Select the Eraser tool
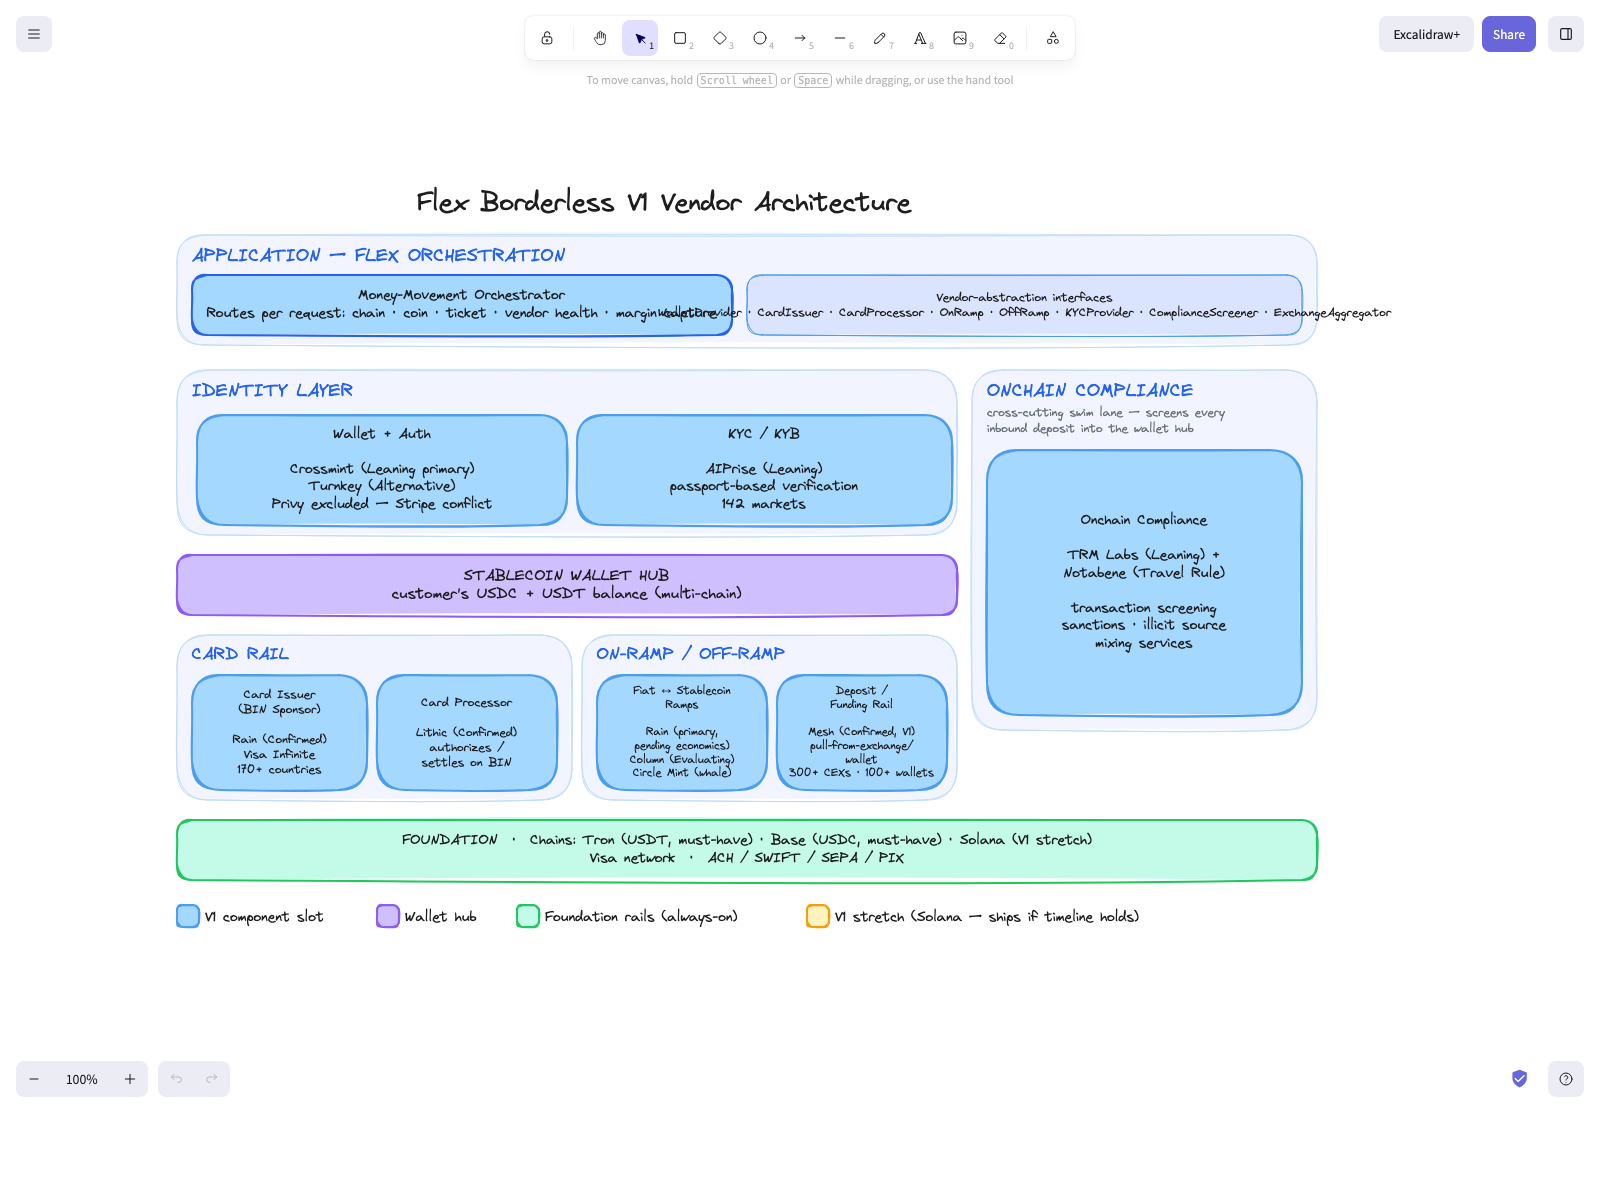1600x1200 pixels. pos(1000,38)
